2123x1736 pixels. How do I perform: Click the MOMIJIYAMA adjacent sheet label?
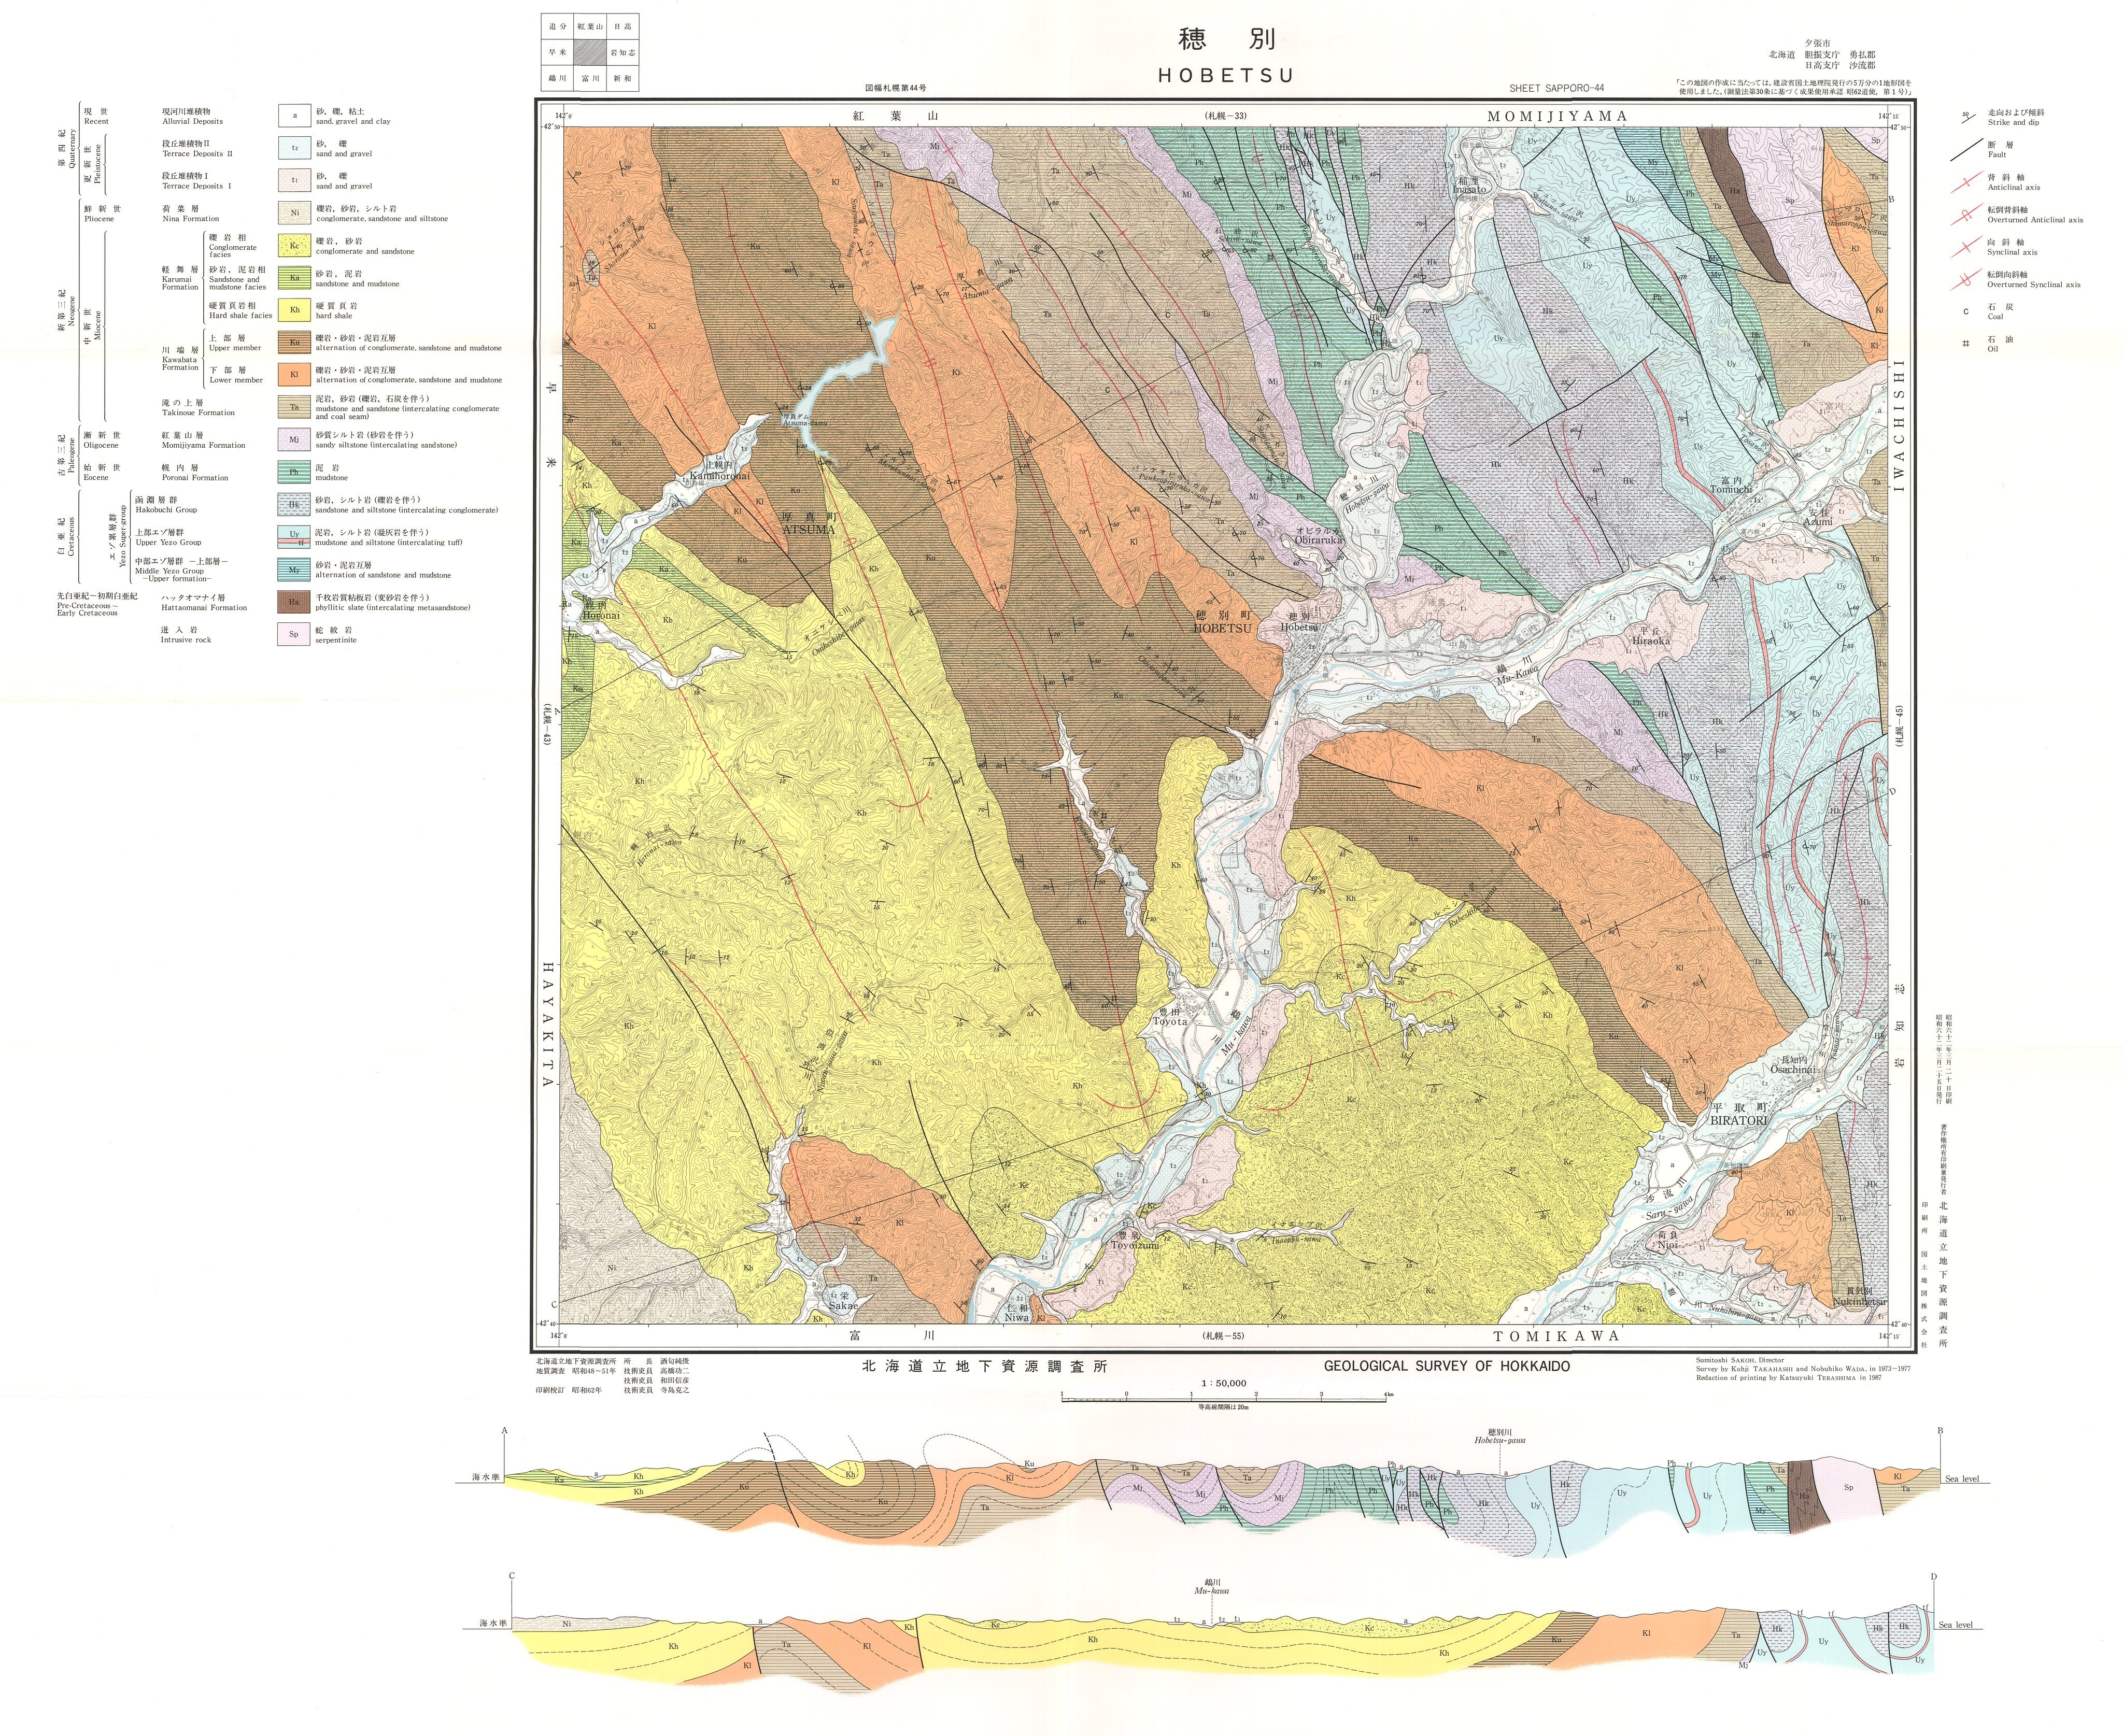(x=1556, y=116)
